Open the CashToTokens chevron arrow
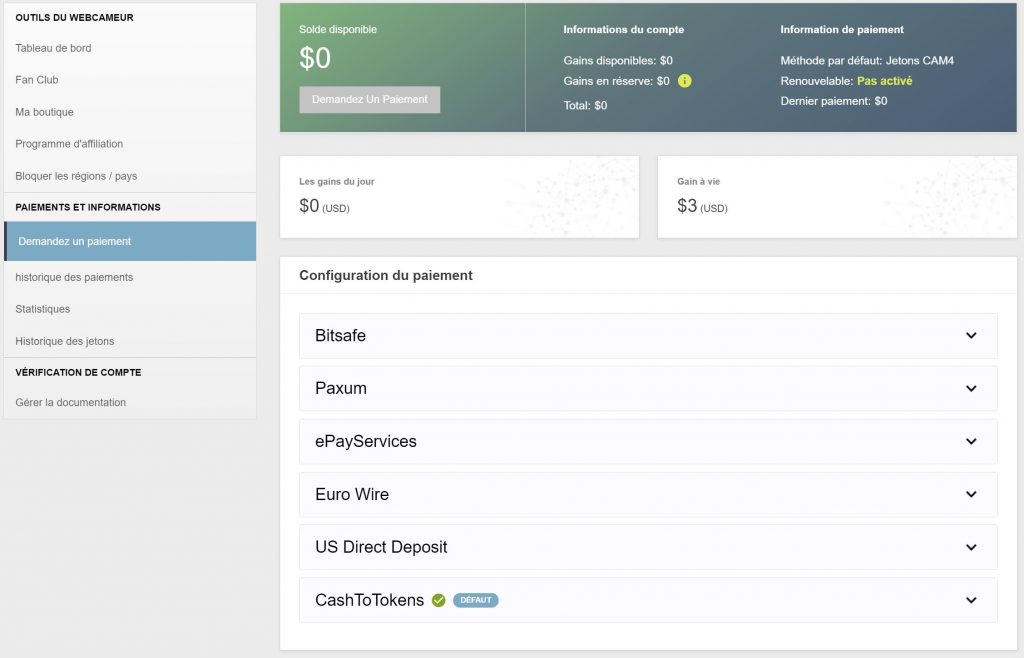The height and width of the screenshot is (658, 1024). click(970, 600)
